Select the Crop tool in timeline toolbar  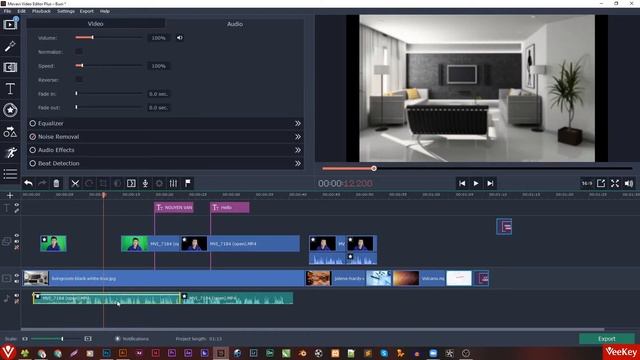tap(103, 183)
